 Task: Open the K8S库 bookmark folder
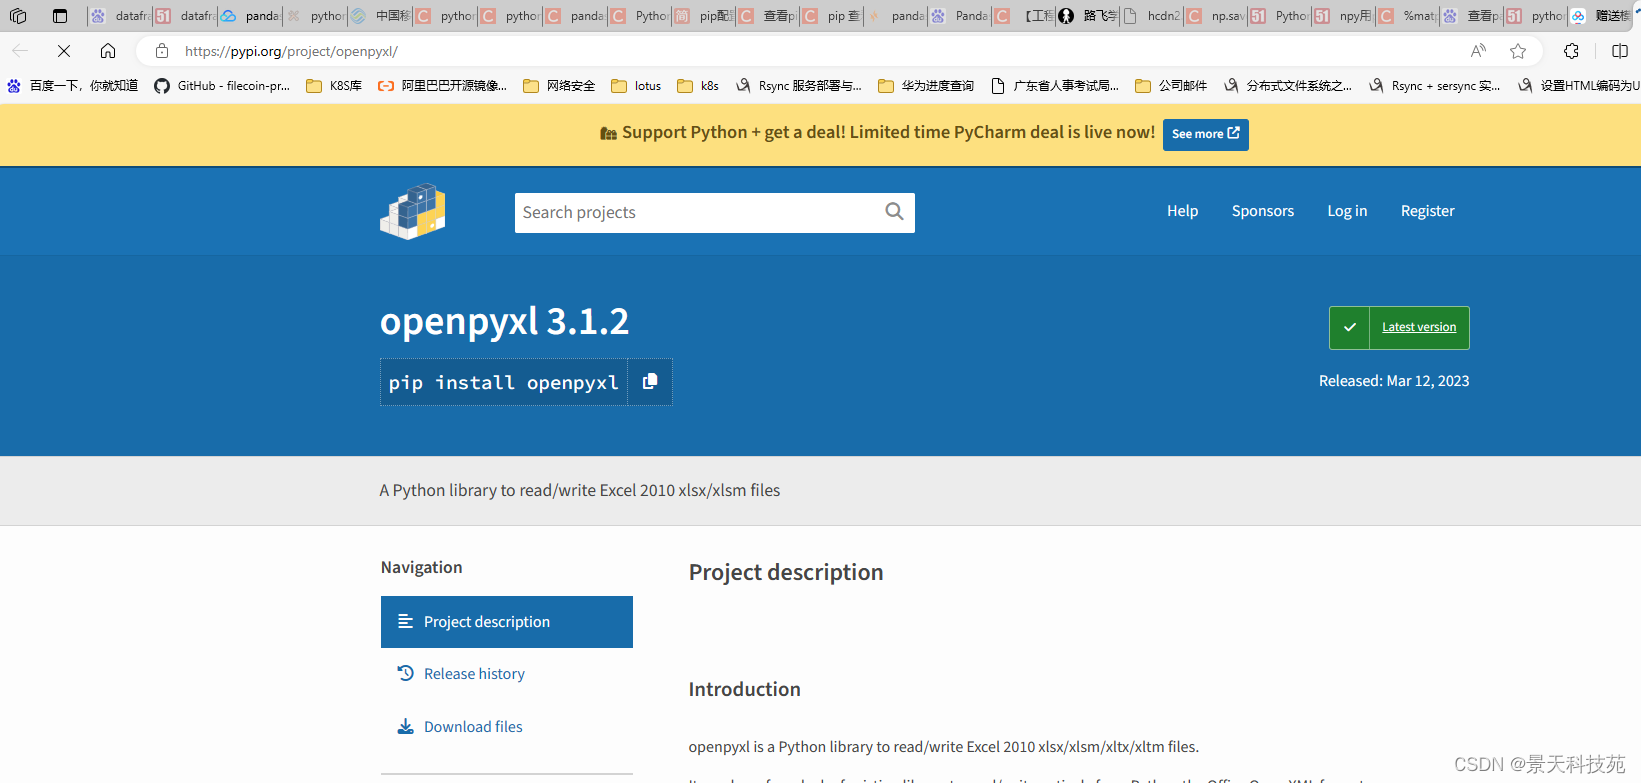tap(334, 86)
